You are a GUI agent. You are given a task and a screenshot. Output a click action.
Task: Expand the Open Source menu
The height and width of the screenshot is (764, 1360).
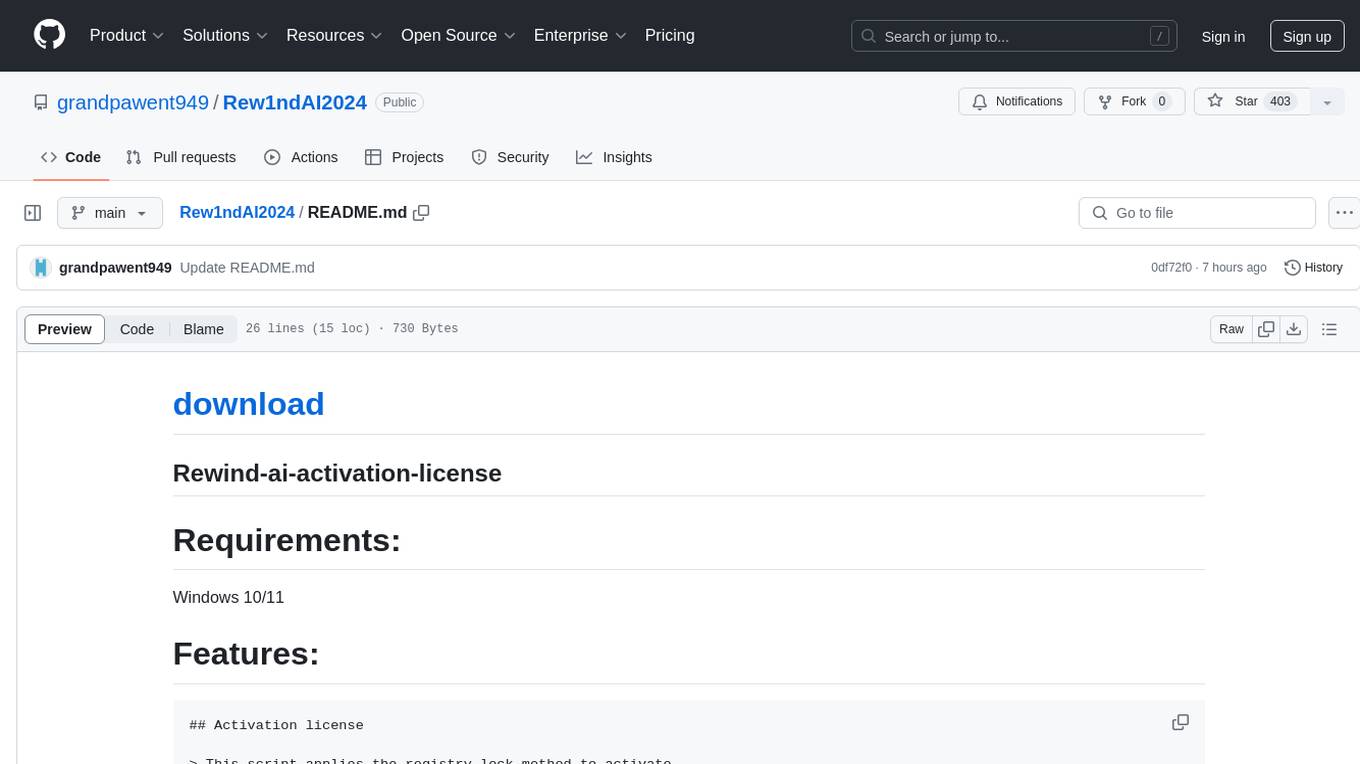(x=458, y=35)
